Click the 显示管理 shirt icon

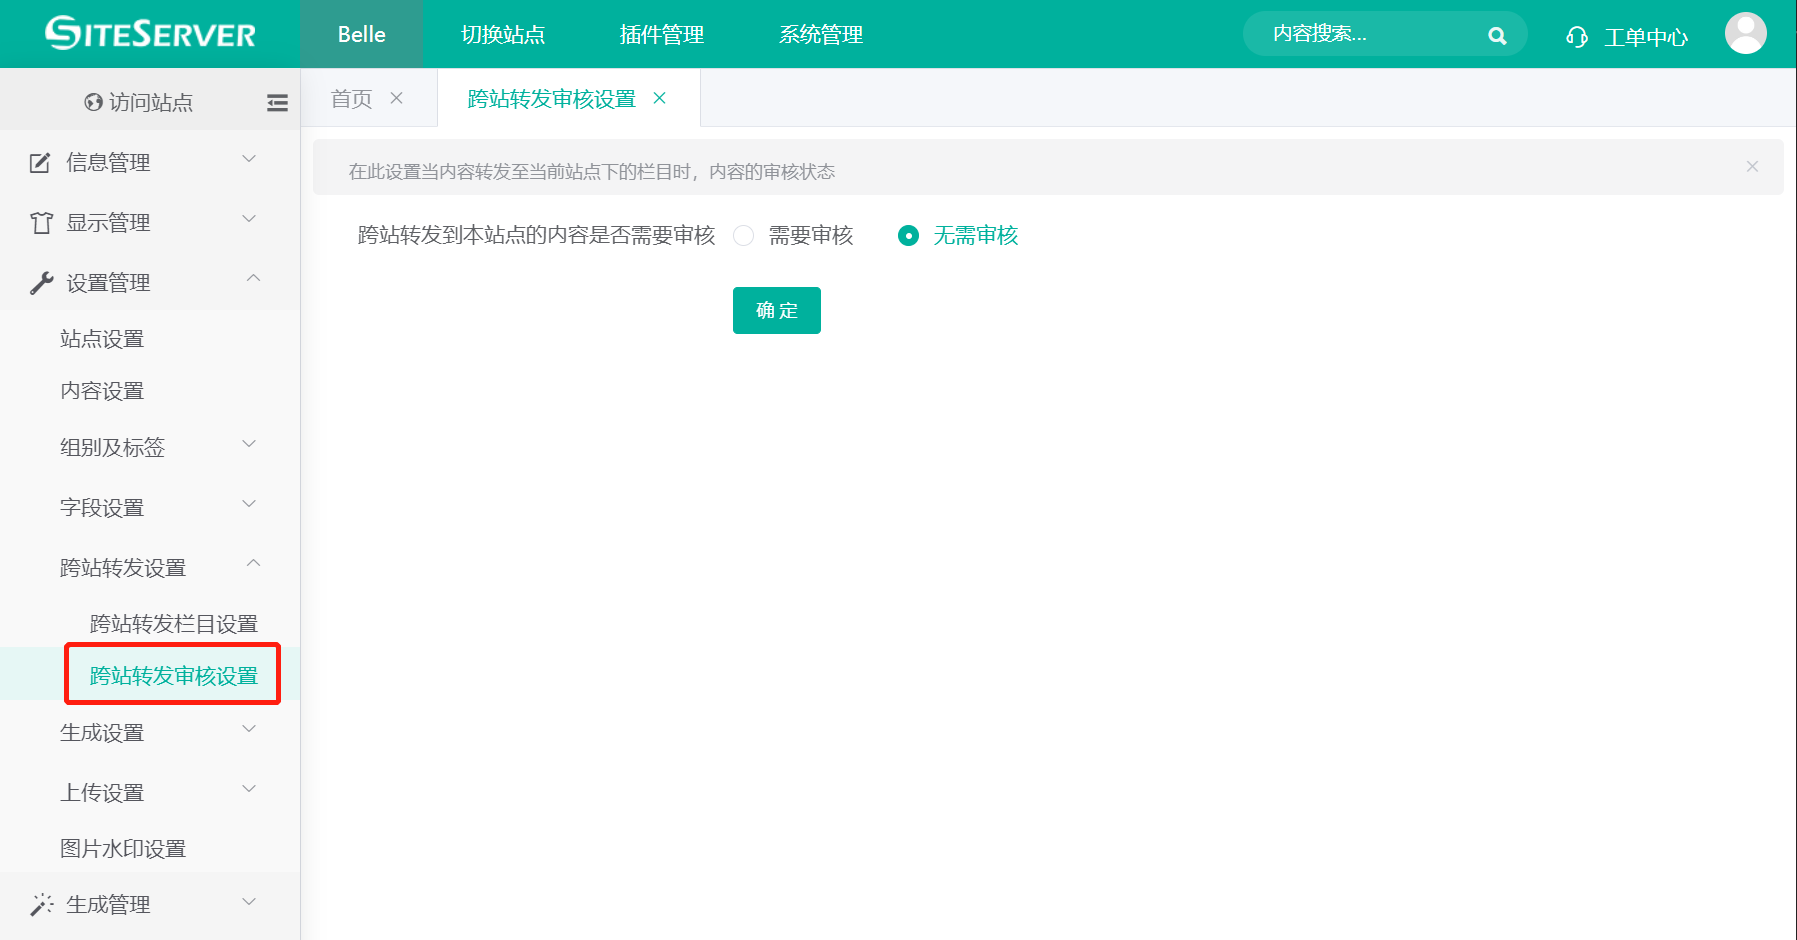(40, 222)
